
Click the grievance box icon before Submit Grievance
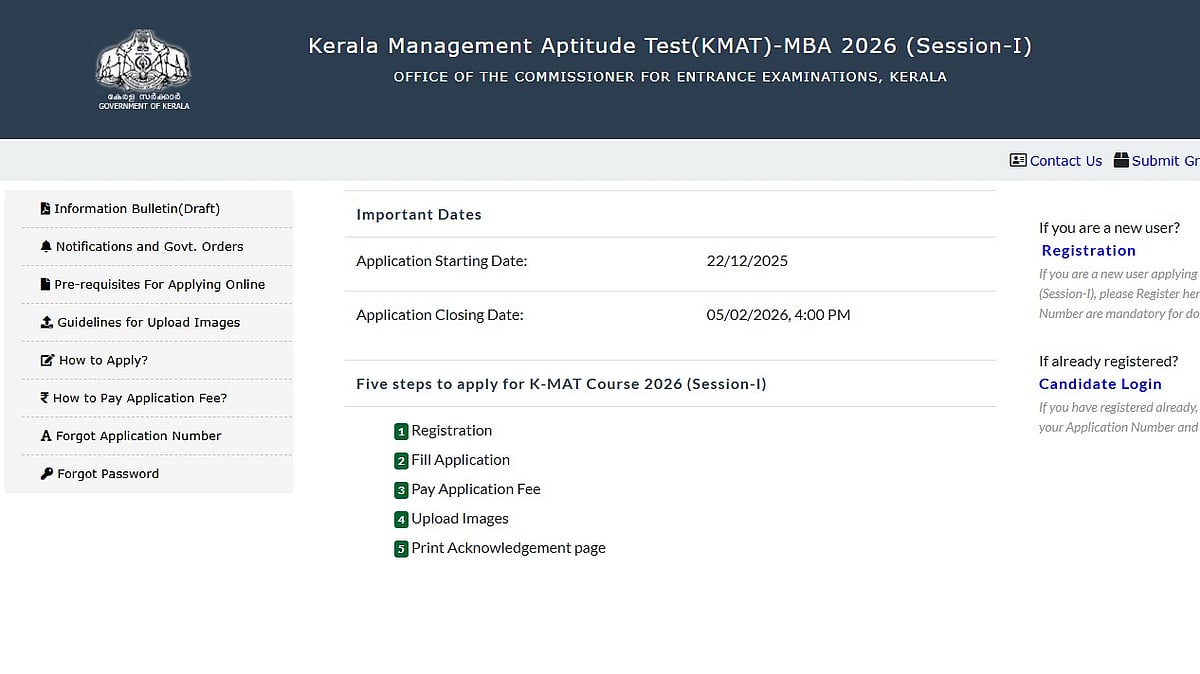point(1121,159)
